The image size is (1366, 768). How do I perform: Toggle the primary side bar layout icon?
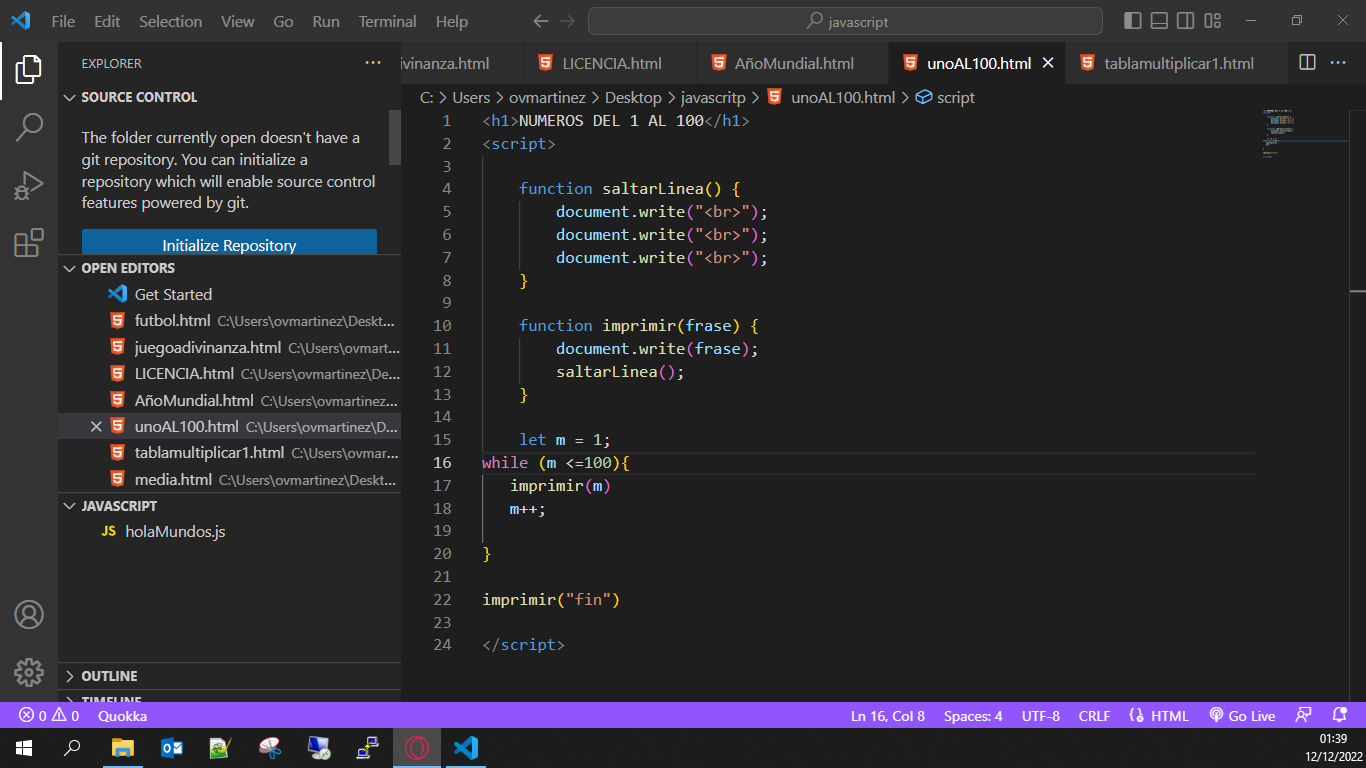(x=1133, y=21)
